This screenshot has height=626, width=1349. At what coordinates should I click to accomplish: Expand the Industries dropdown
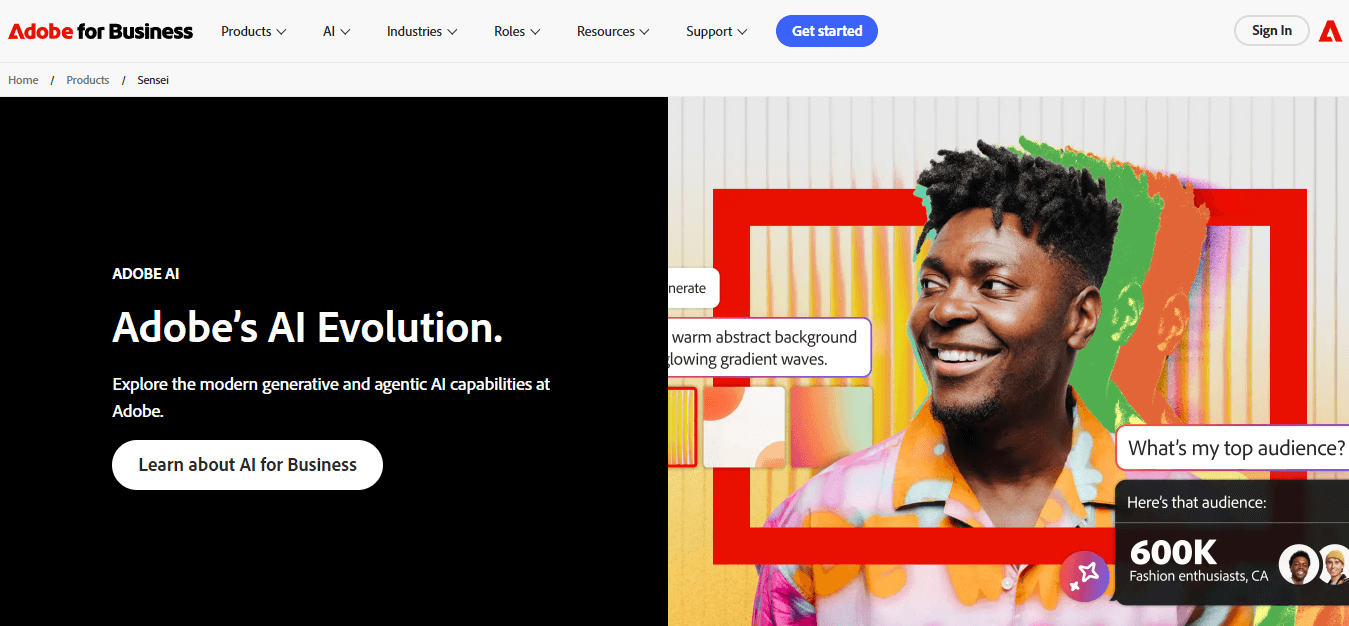tap(422, 31)
